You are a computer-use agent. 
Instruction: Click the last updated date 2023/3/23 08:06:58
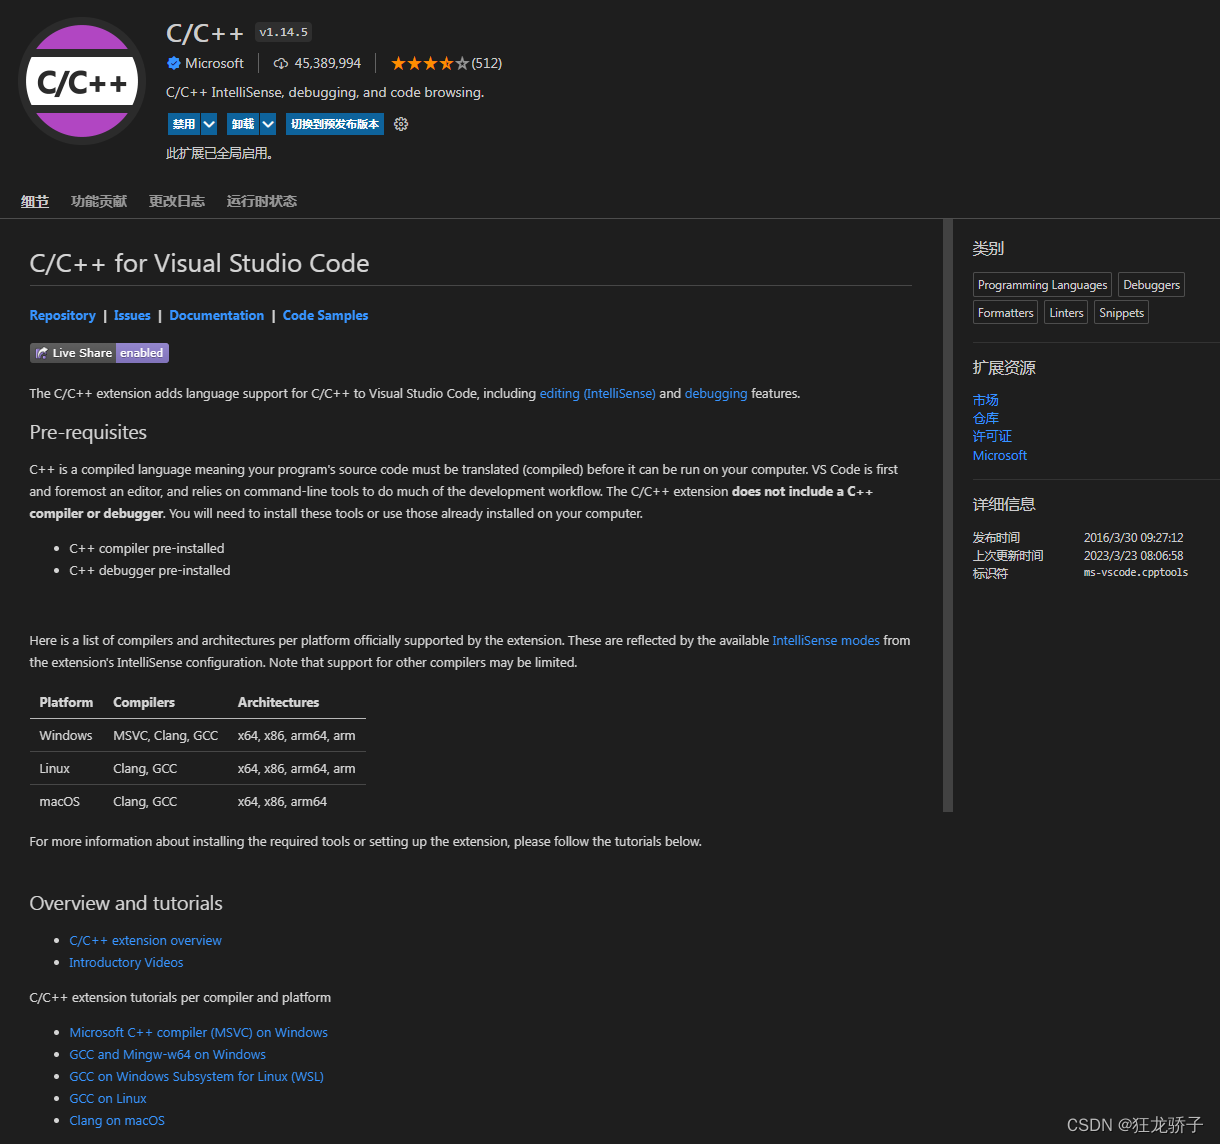1134,556
